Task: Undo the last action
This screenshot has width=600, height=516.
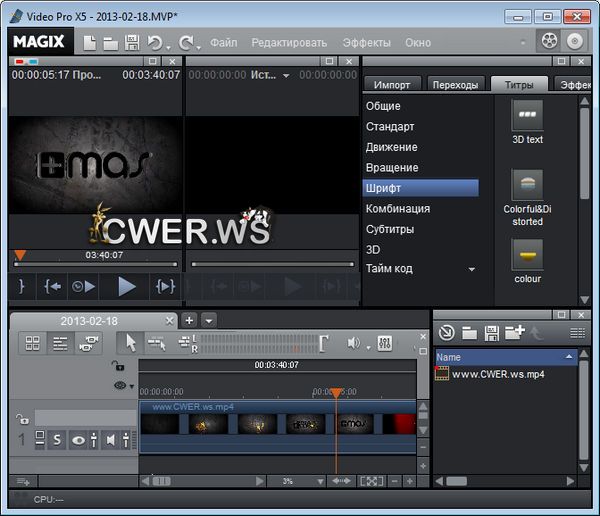Action: [x=155, y=42]
